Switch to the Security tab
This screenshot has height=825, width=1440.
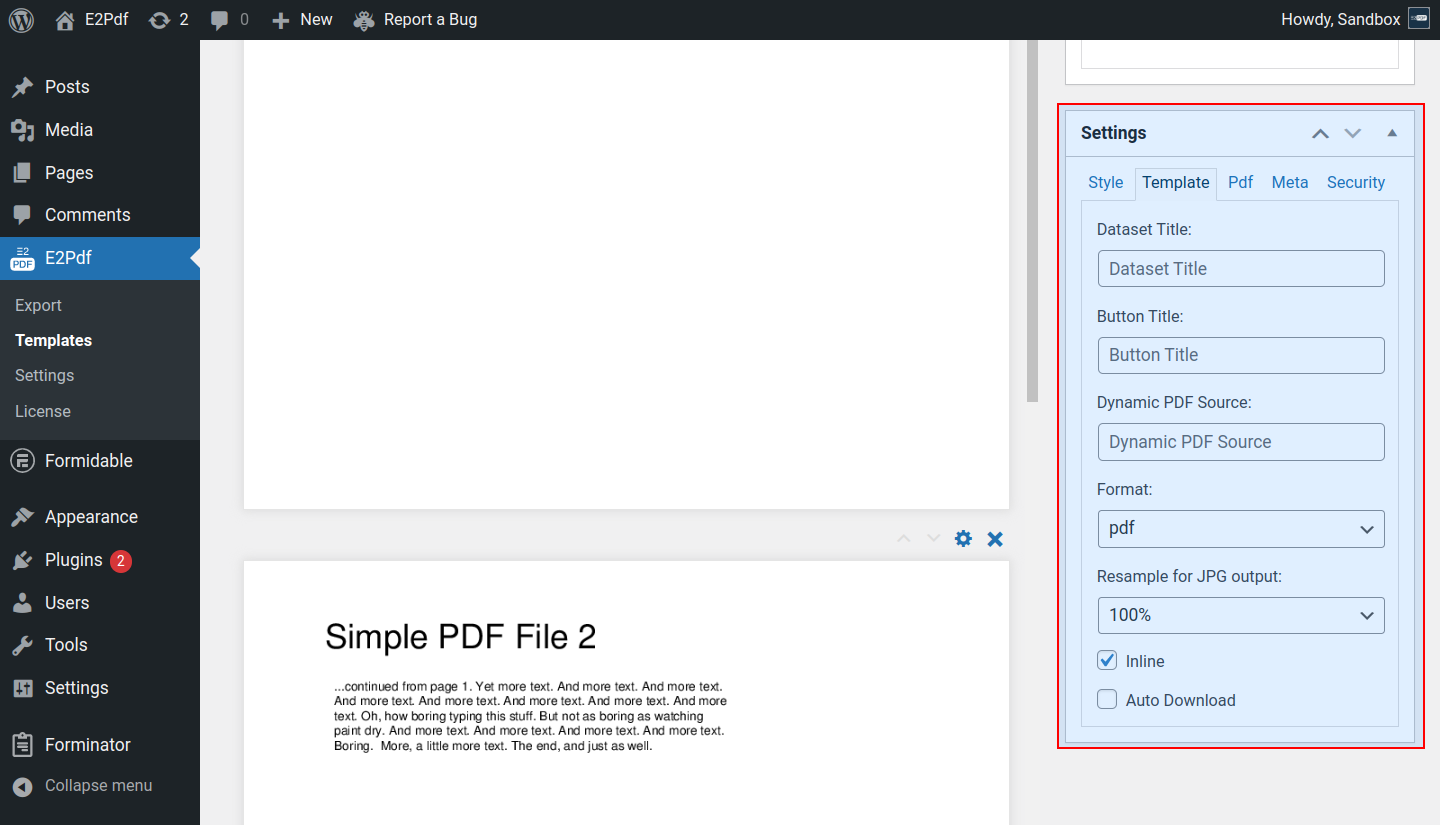click(1355, 182)
